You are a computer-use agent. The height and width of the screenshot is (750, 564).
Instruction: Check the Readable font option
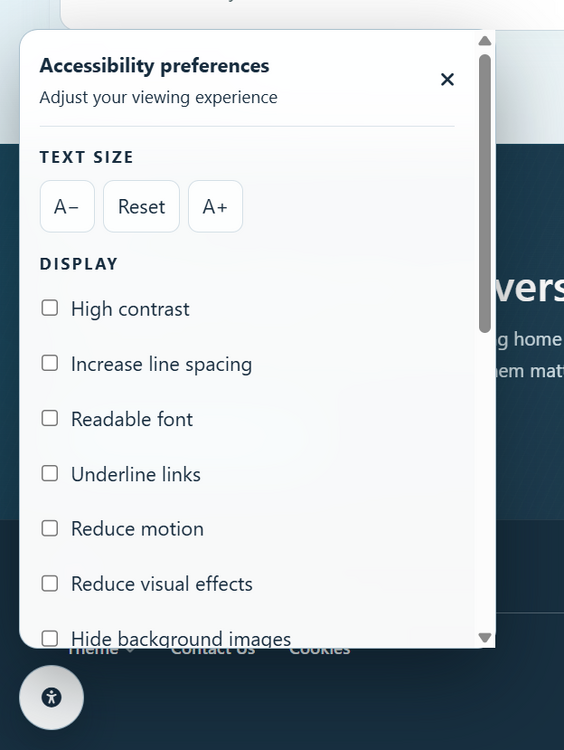point(50,418)
